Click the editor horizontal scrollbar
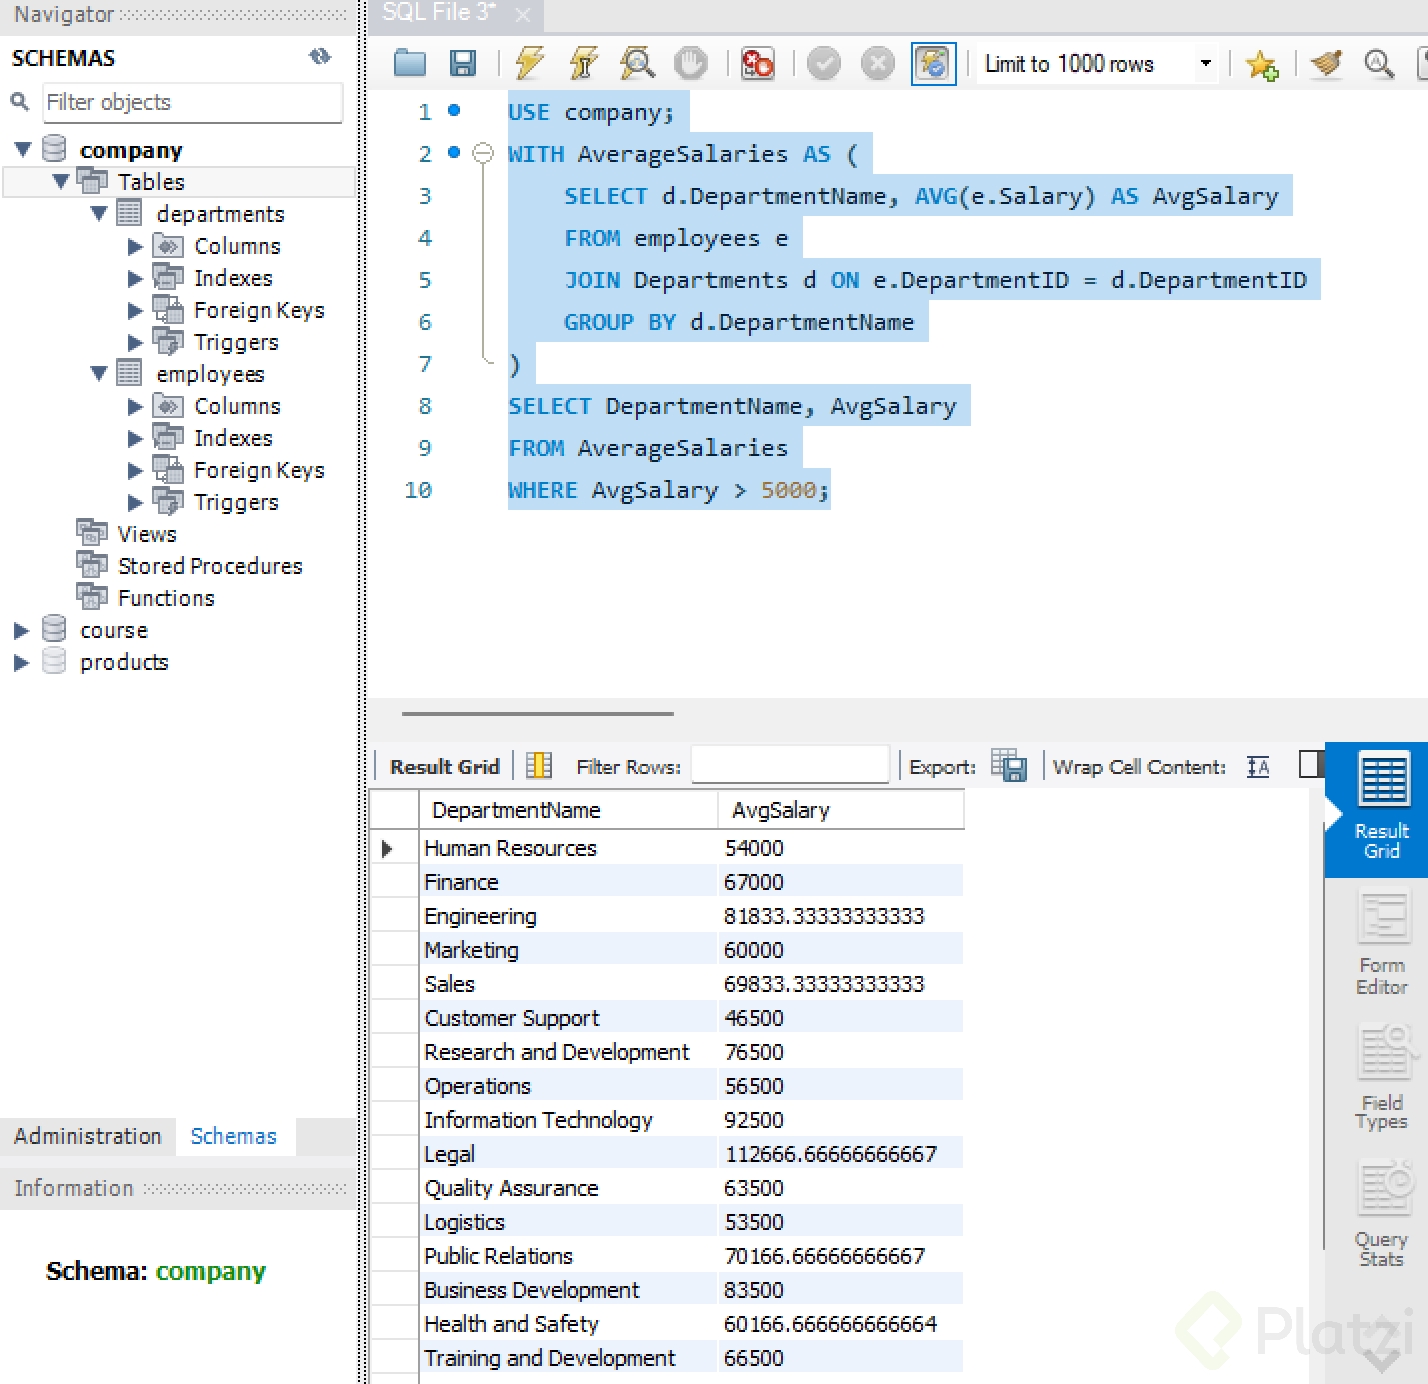This screenshot has width=1428, height=1384. pos(538,714)
